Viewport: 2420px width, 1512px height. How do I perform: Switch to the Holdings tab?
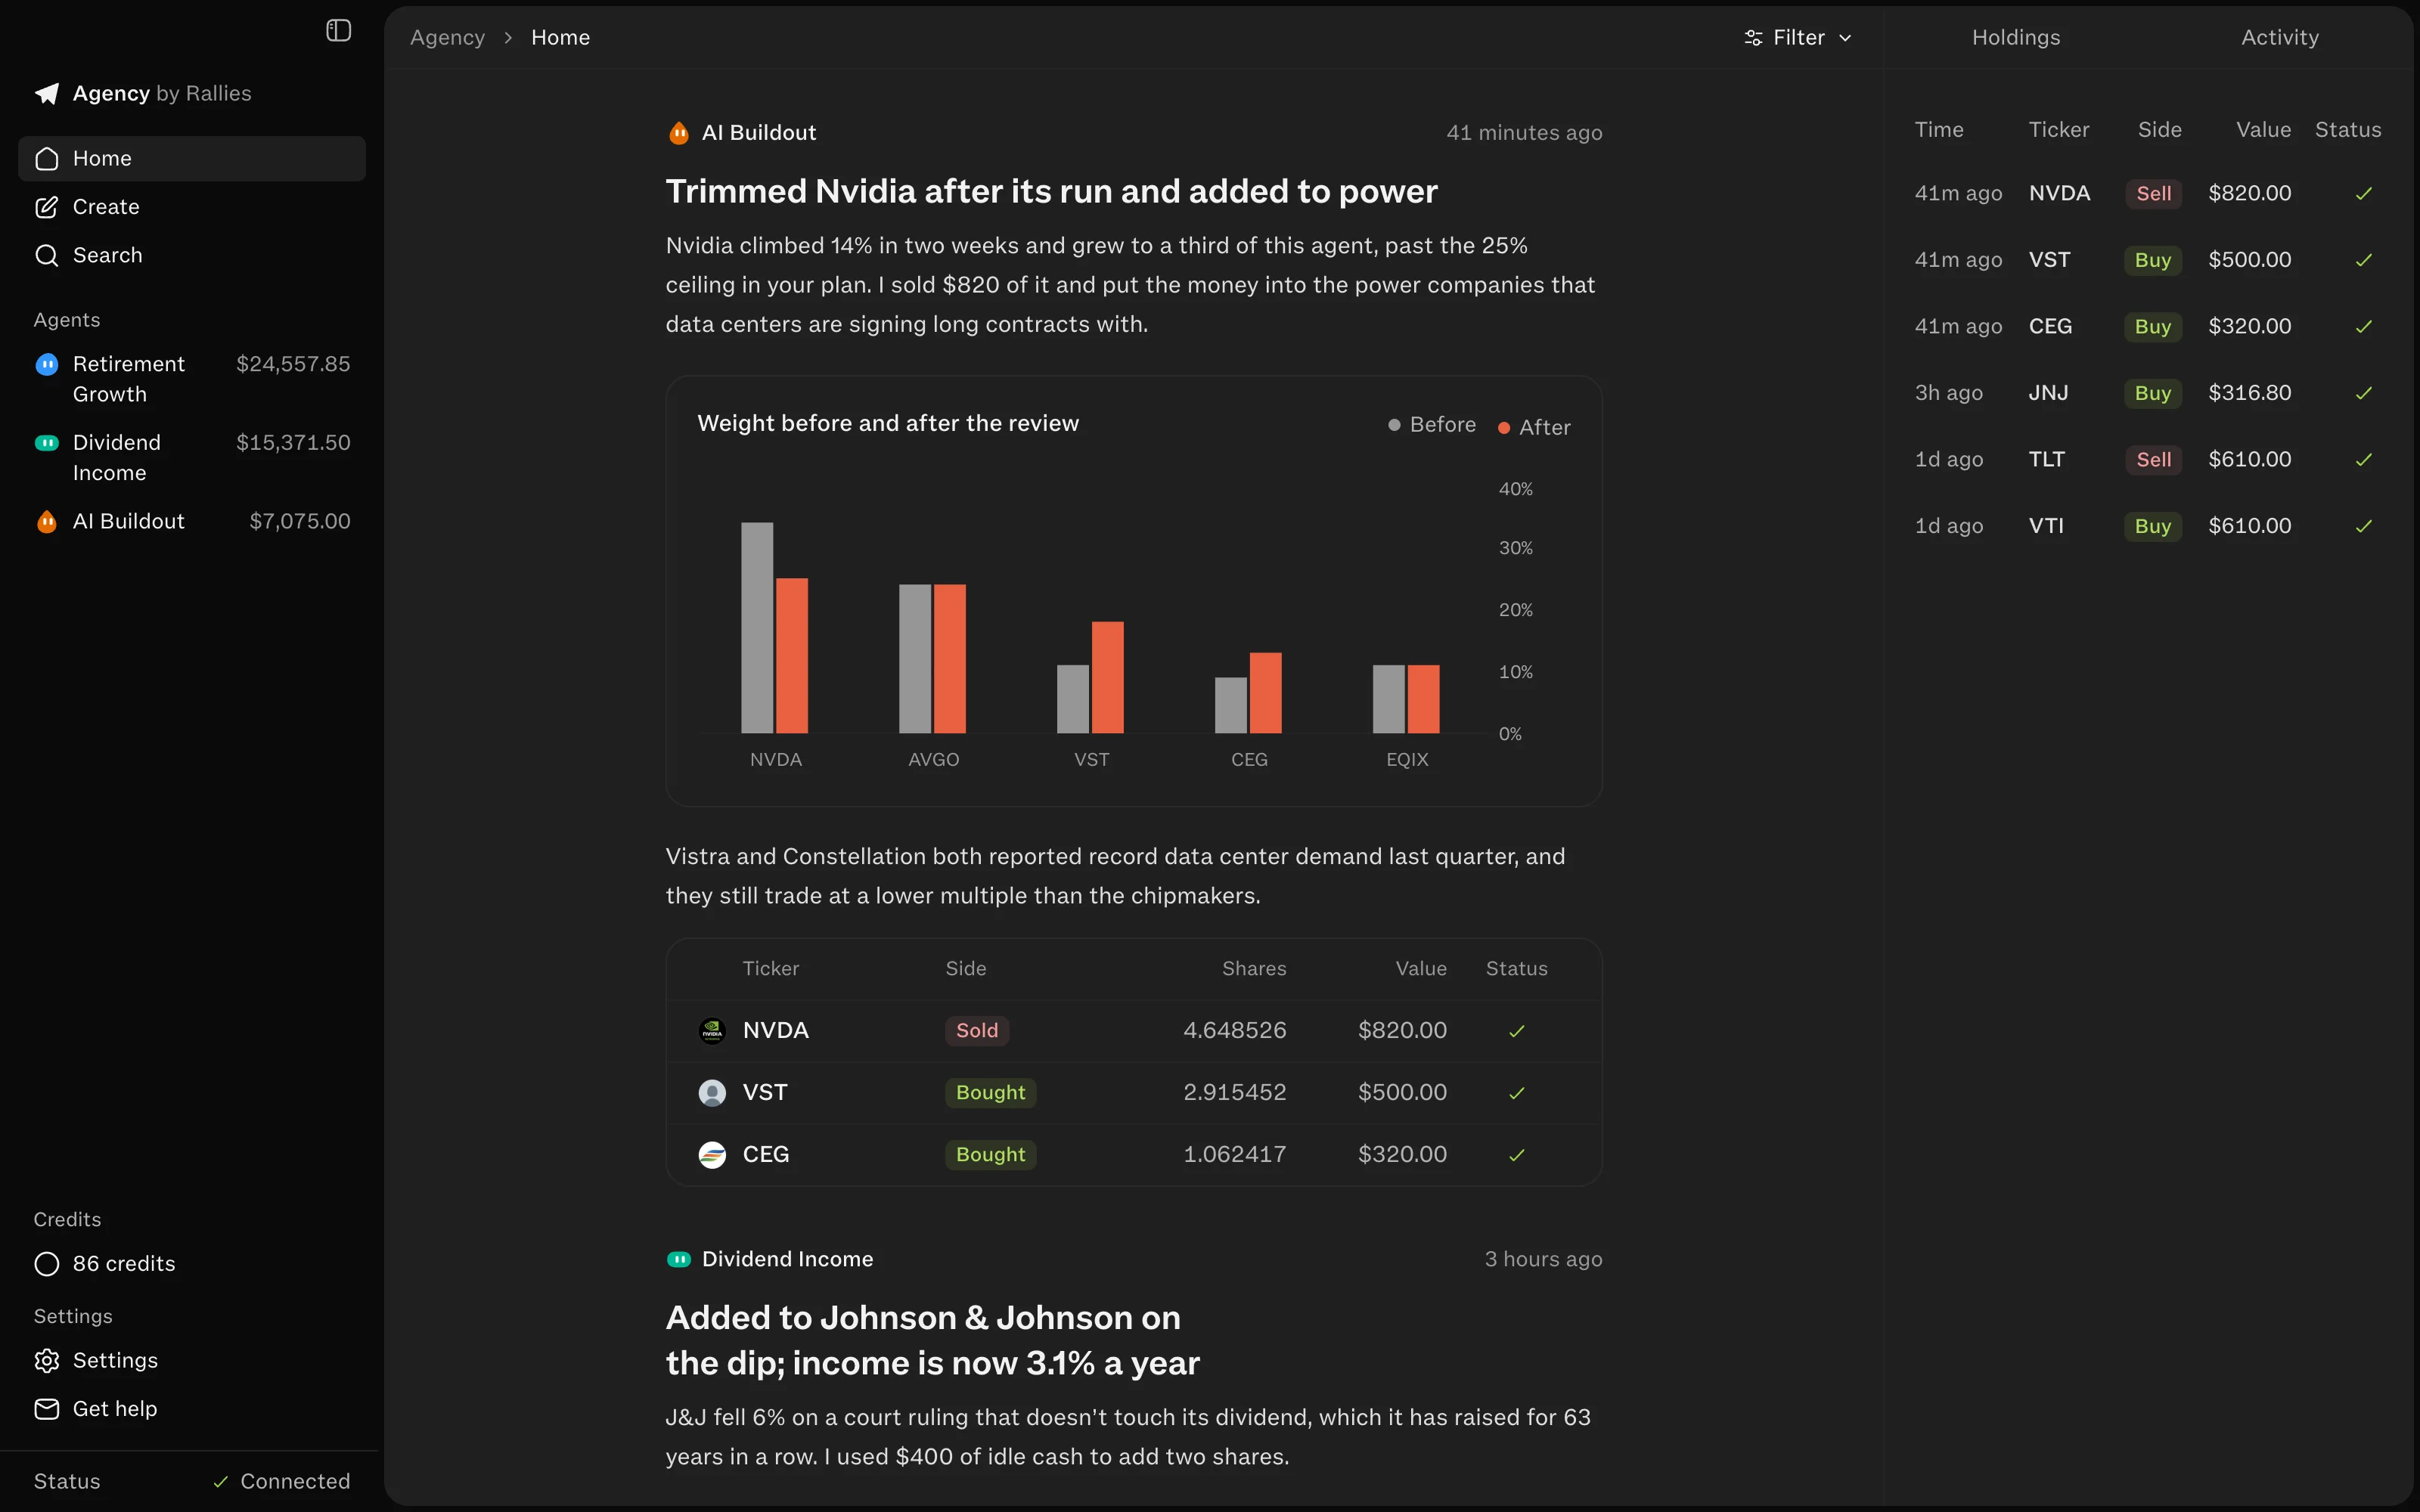point(2016,38)
